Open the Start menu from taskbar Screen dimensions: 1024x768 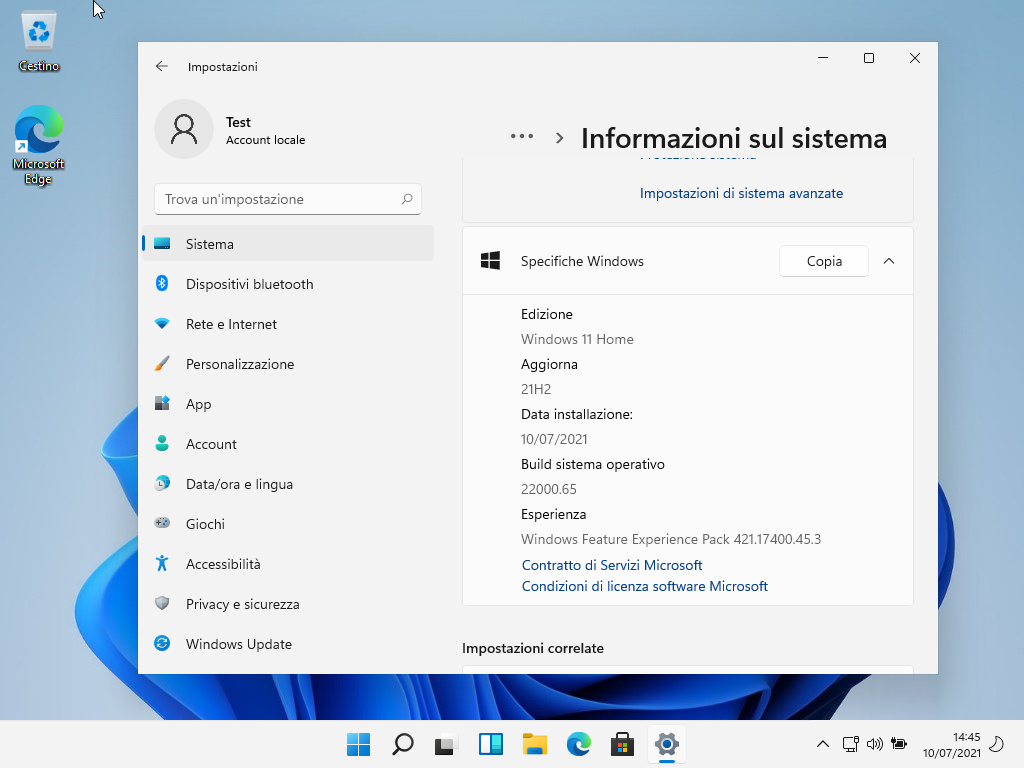pos(358,744)
